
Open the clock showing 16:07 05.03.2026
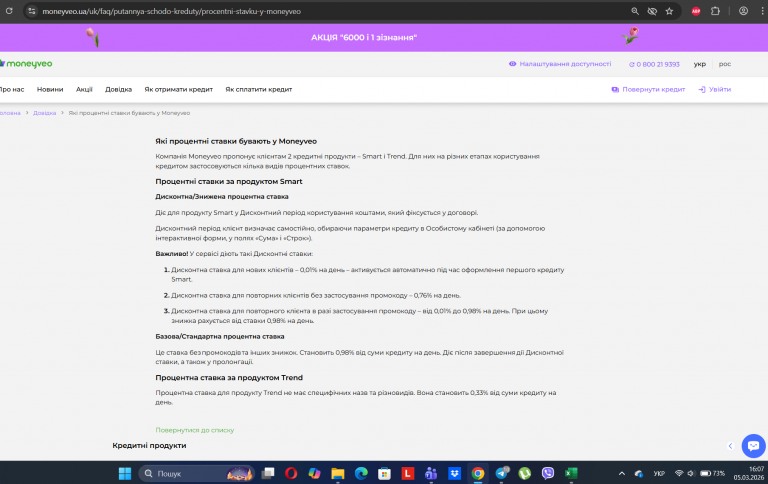[x=749, y=473]
